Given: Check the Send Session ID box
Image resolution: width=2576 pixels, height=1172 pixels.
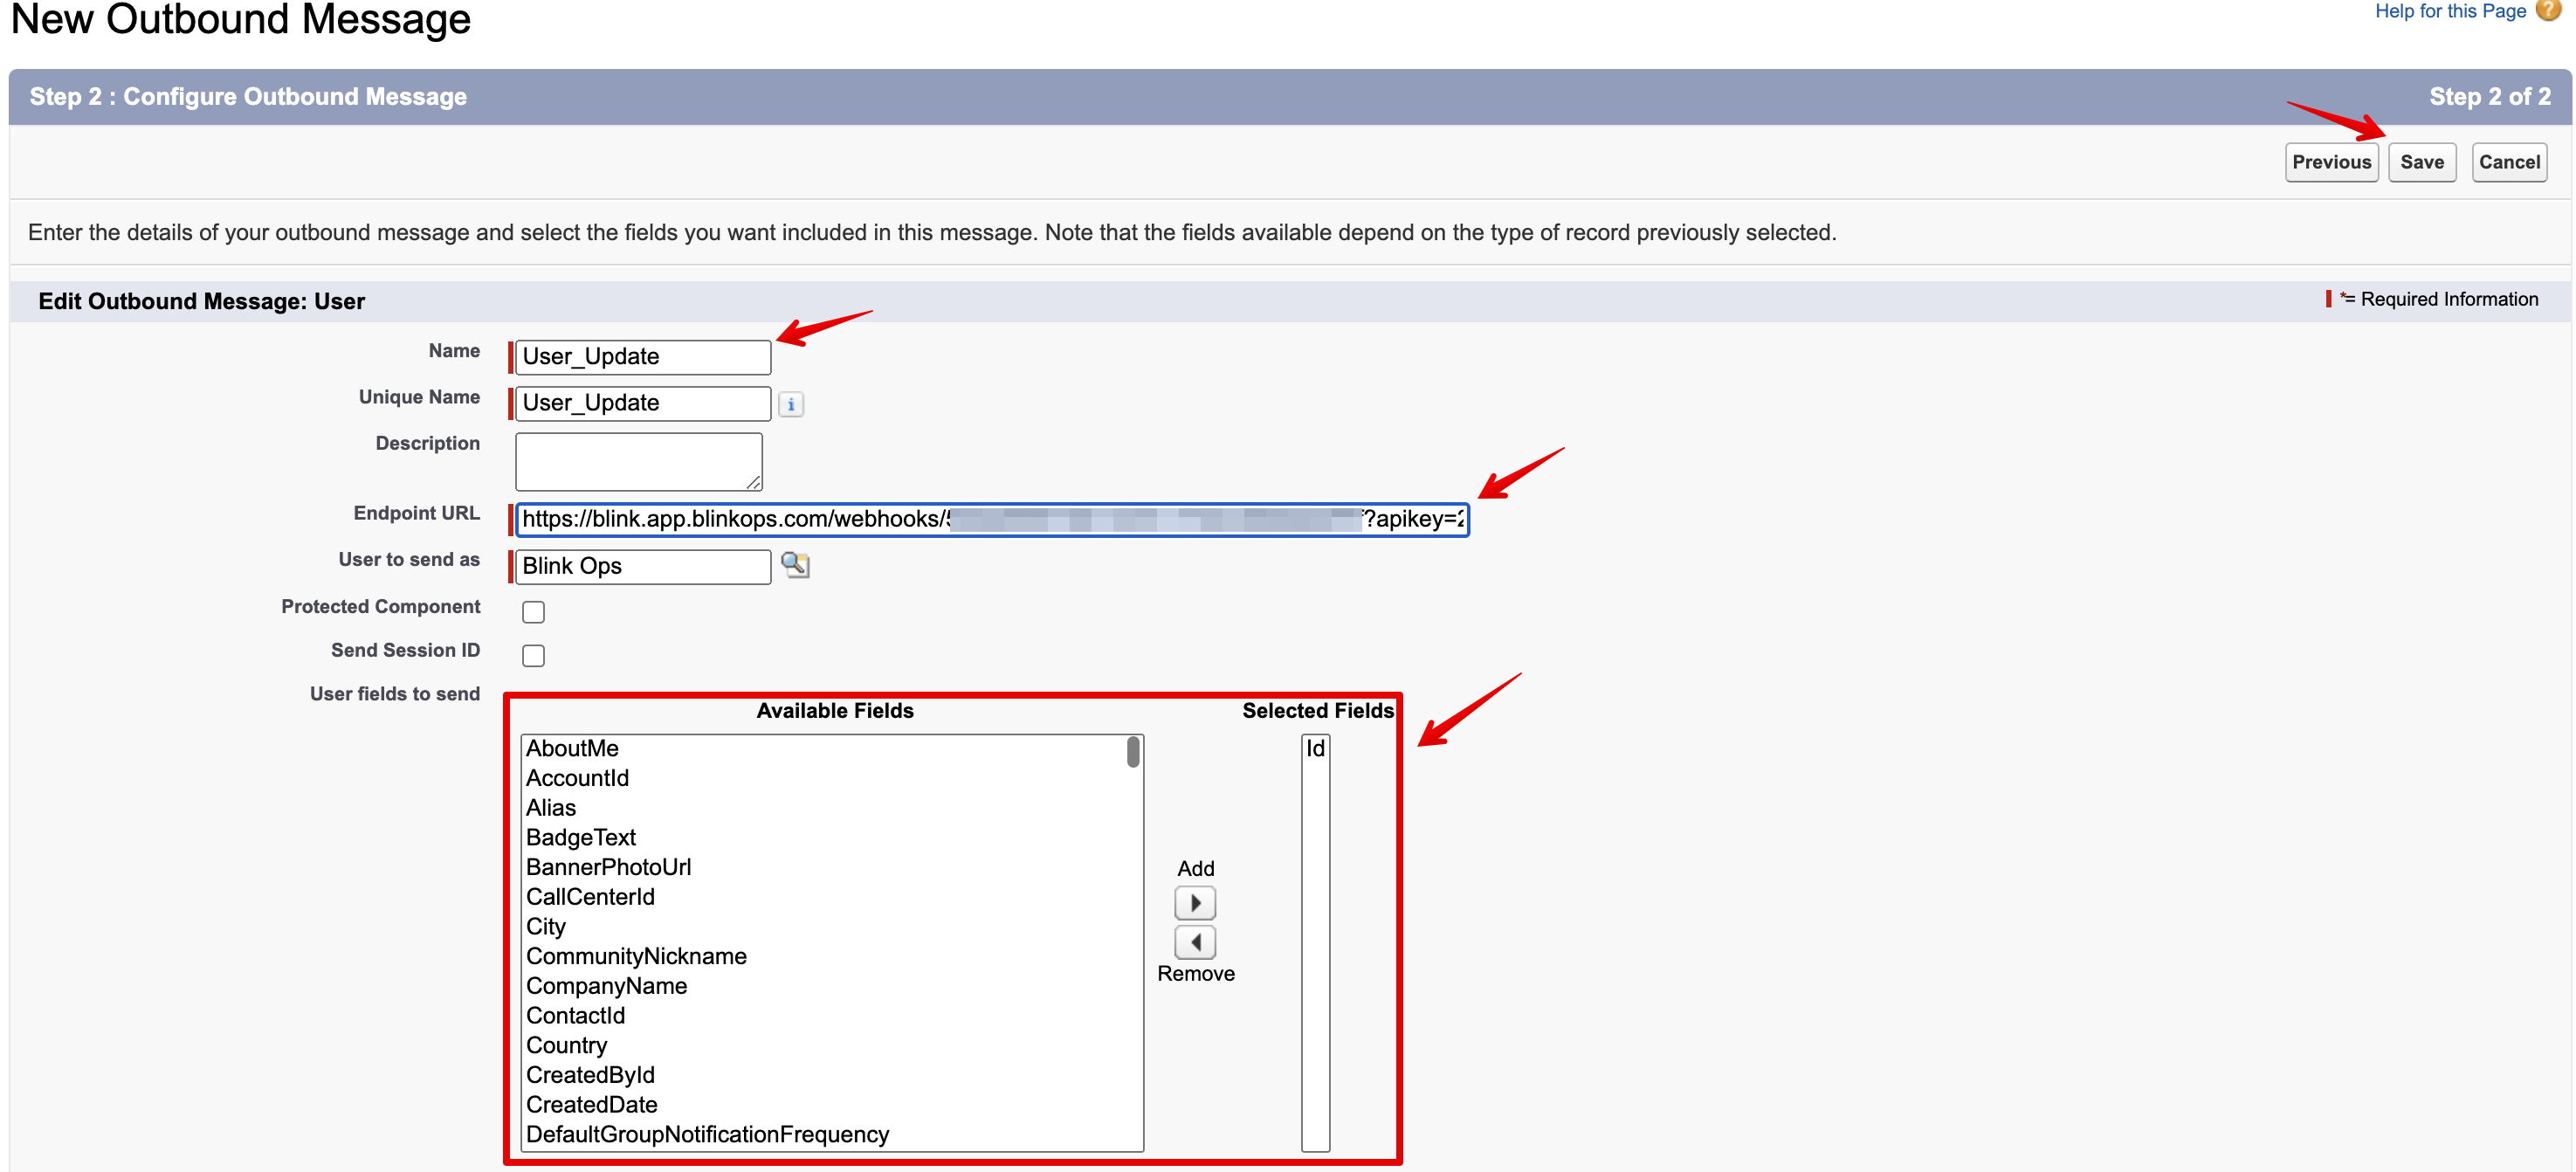Looking at the screenshot, I should [534, 655].
